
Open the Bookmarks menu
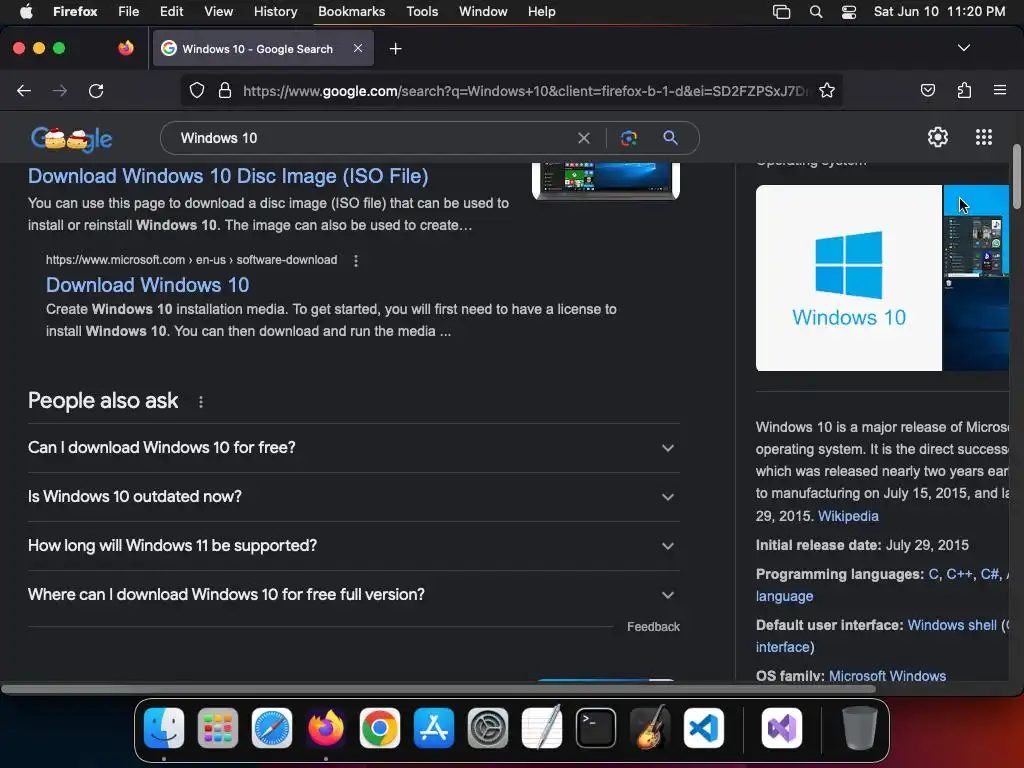click(351, 12)
